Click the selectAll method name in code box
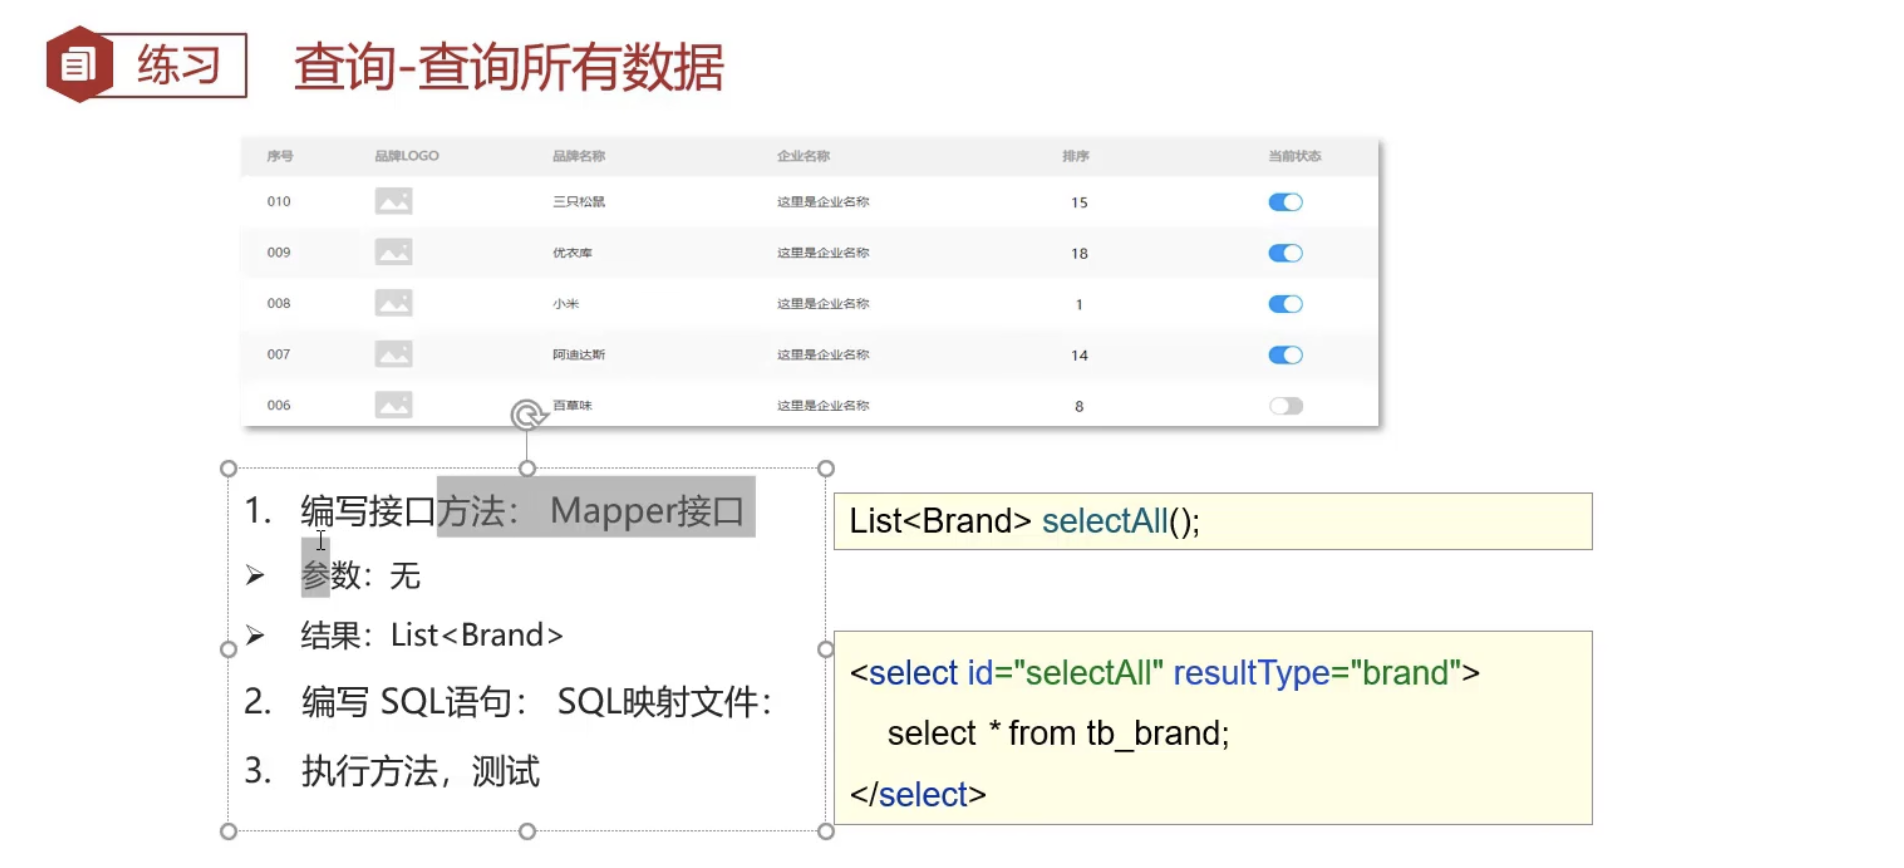This screenshot has height=868, width=1904. coord(1104,521)
